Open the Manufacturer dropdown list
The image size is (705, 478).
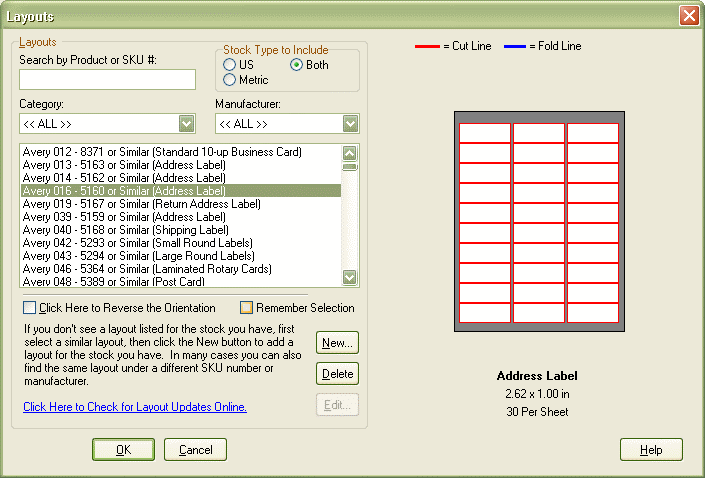click(x=351, y=124)
